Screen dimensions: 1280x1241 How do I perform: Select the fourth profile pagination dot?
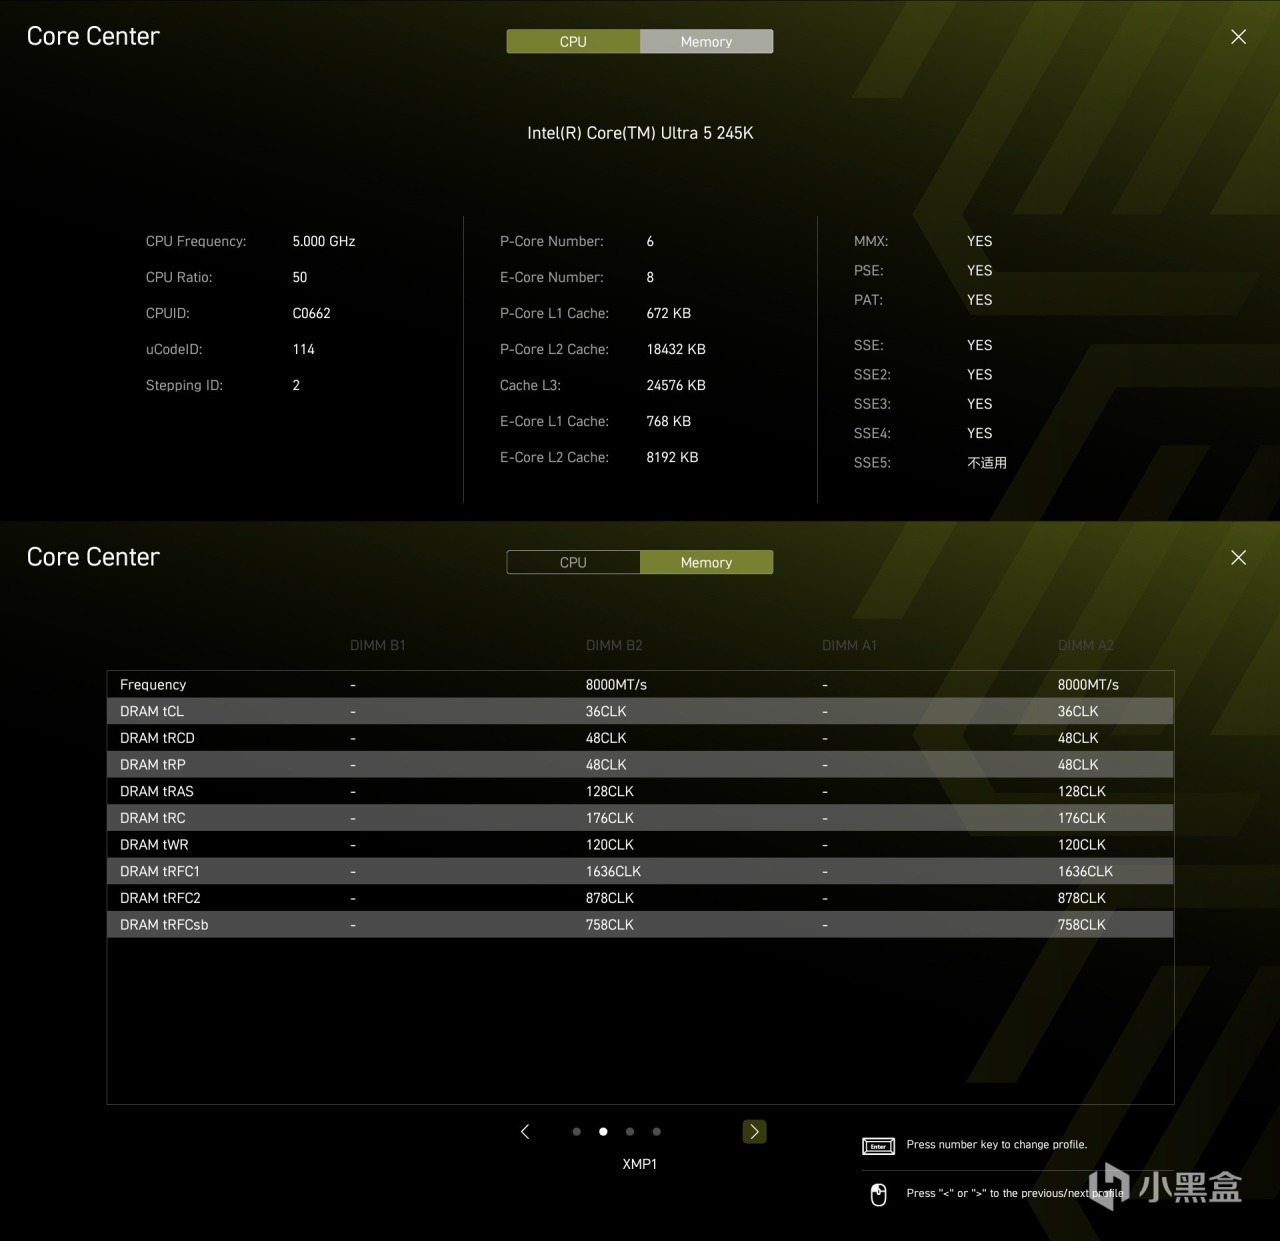(x=656, y=1132)
